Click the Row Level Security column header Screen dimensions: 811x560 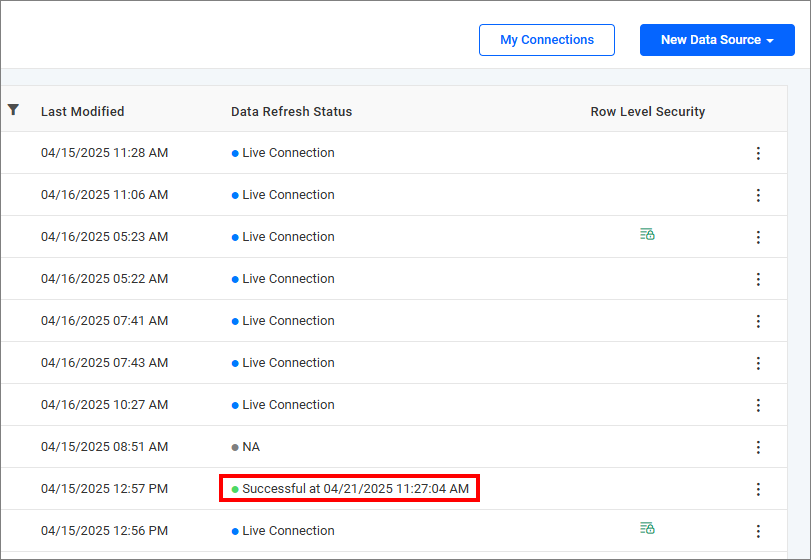647,112
